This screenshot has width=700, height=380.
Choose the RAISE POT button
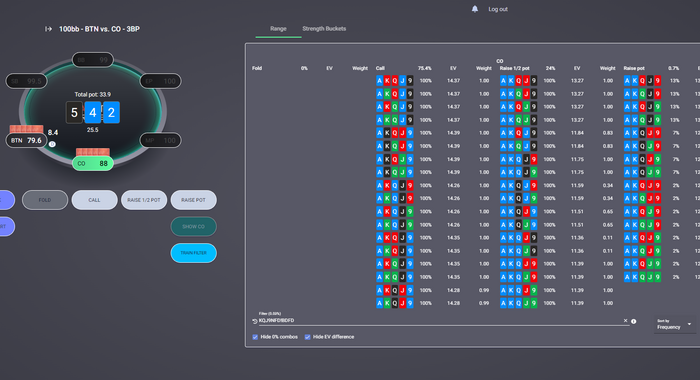pyautogui.click(x=193, y=200)
